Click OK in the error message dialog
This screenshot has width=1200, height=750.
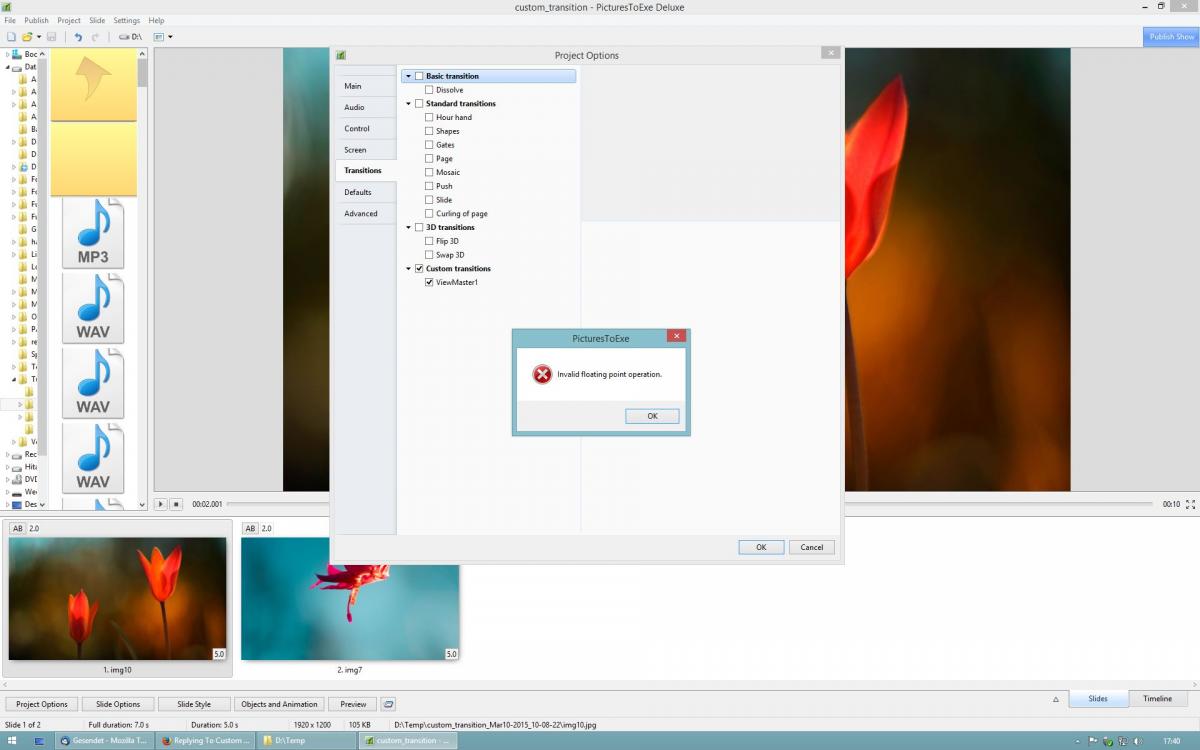pos(652,416)
